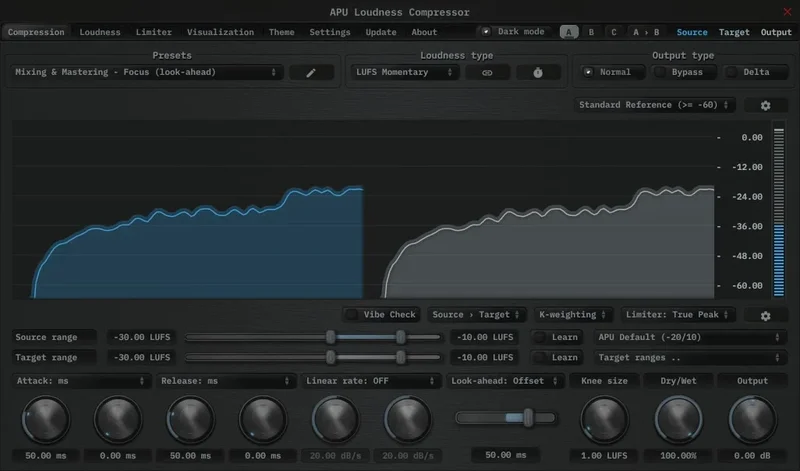Open the Update tab
800x471 pixels.
pos(381,32)
